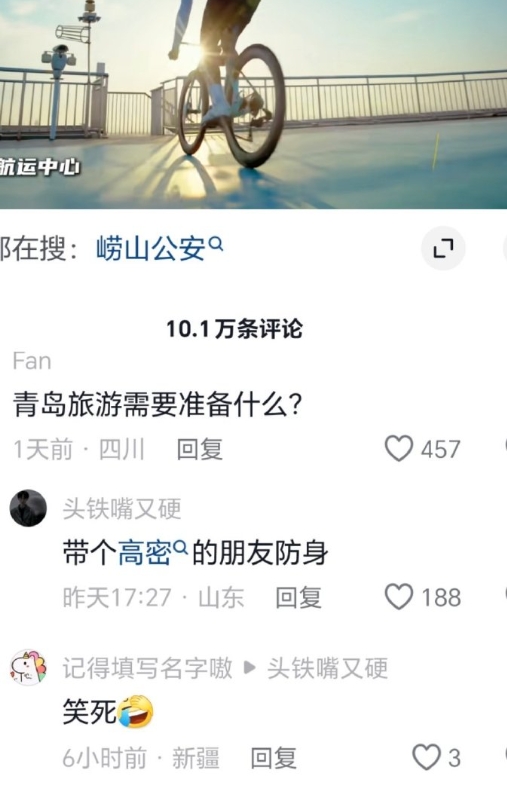The image size is (507, 804).
Task: Reply to Fan's comment about 青岛旅游
Action: click(199, 450)
